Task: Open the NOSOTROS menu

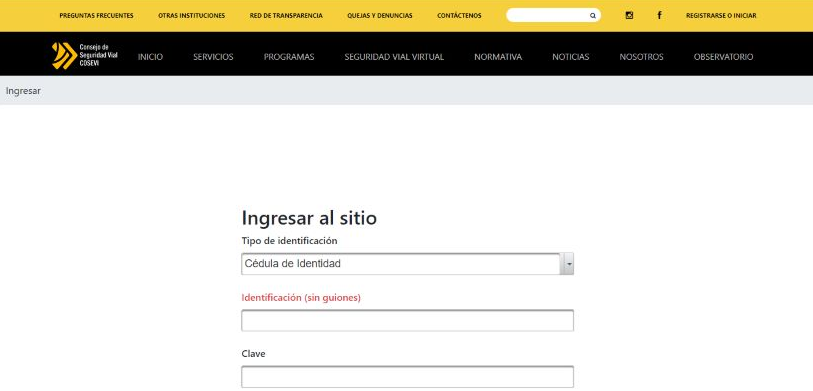Action: pos(641,57)
